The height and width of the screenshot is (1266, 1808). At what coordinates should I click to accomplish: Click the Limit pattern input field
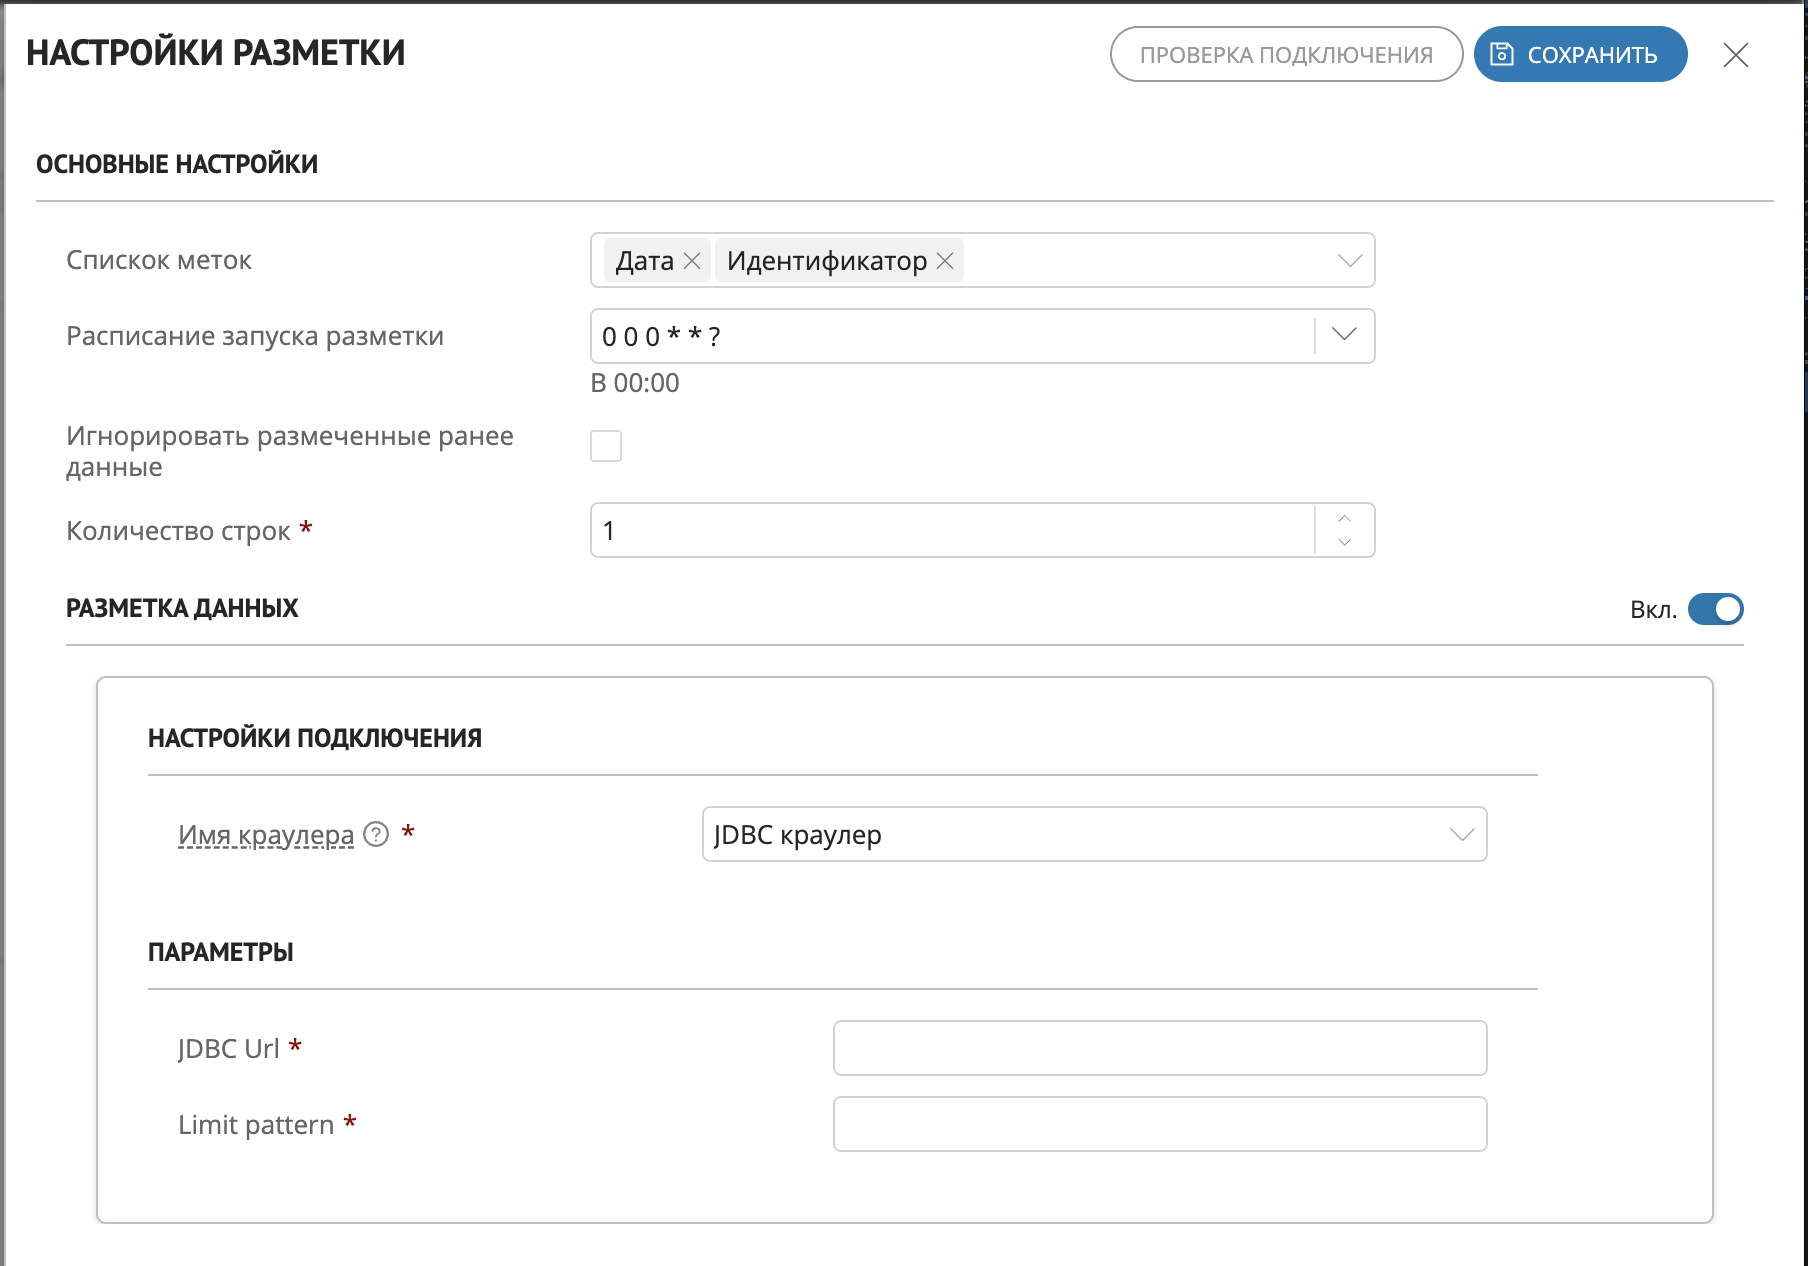point(1160,1124)
